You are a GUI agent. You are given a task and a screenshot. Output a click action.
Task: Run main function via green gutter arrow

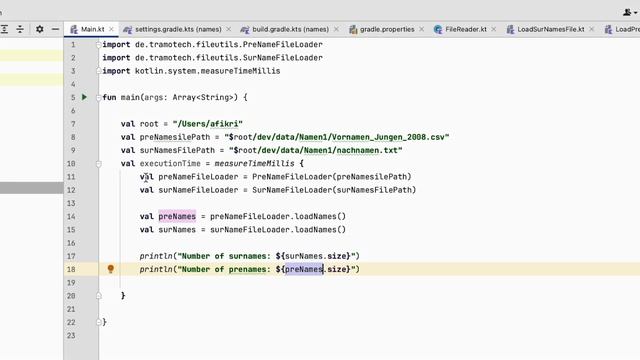[x=84, y=97]
